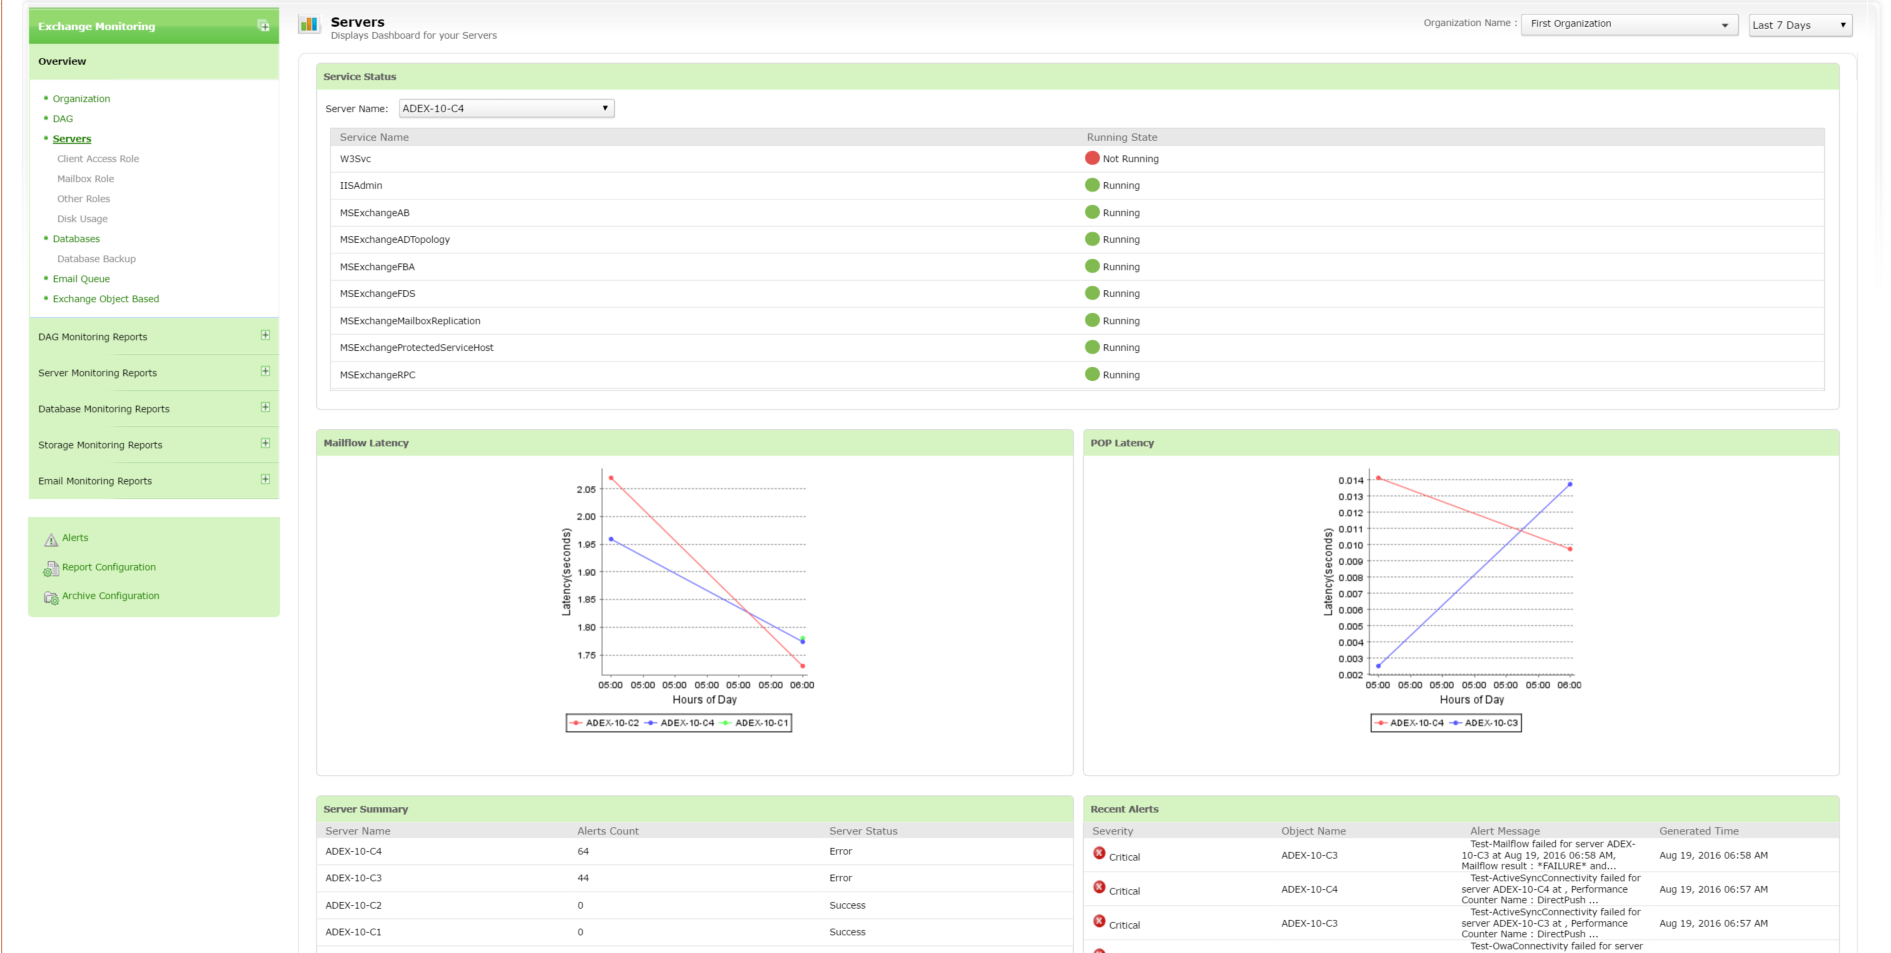1891x953 pixels.
Task: Select Disk Usage in the sidebar
Action: pyautogui.click(x=82, y=219)
